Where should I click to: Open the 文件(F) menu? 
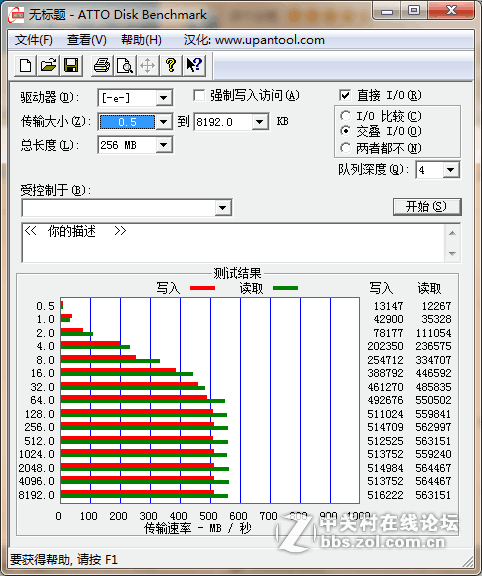tap(33, 40)
